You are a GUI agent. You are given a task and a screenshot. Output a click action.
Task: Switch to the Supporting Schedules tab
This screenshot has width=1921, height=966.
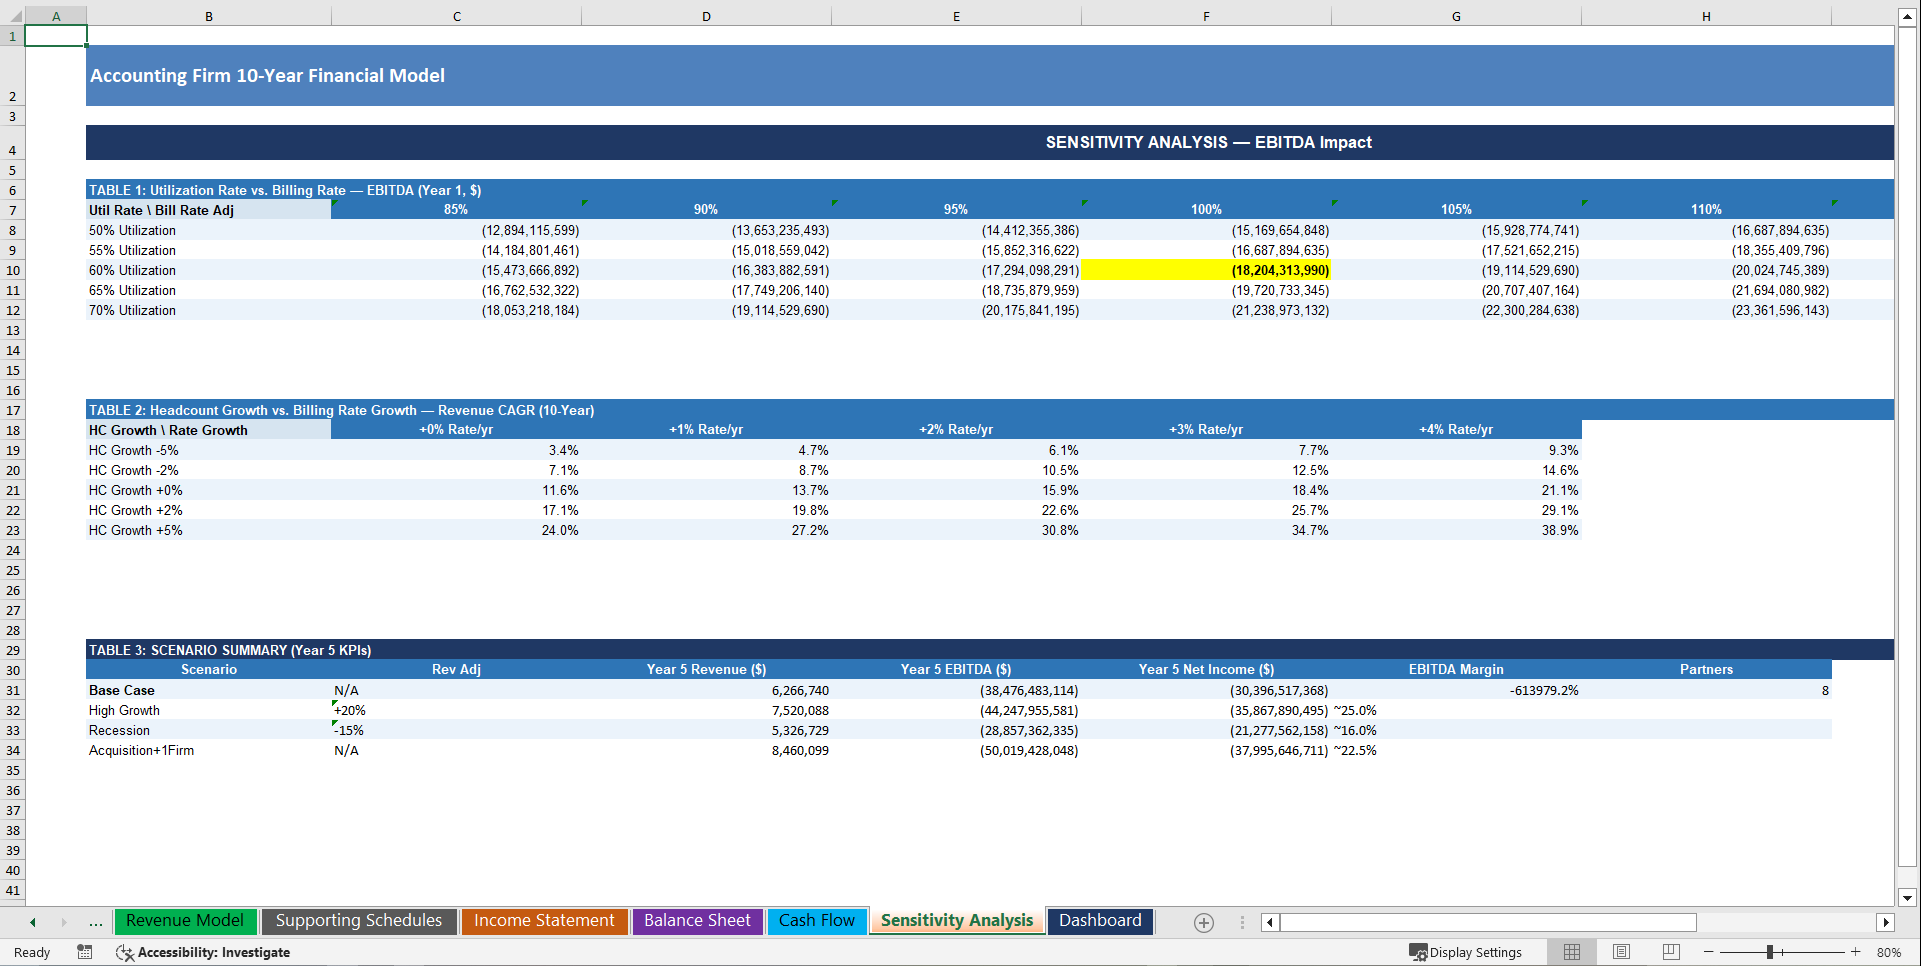359,921
